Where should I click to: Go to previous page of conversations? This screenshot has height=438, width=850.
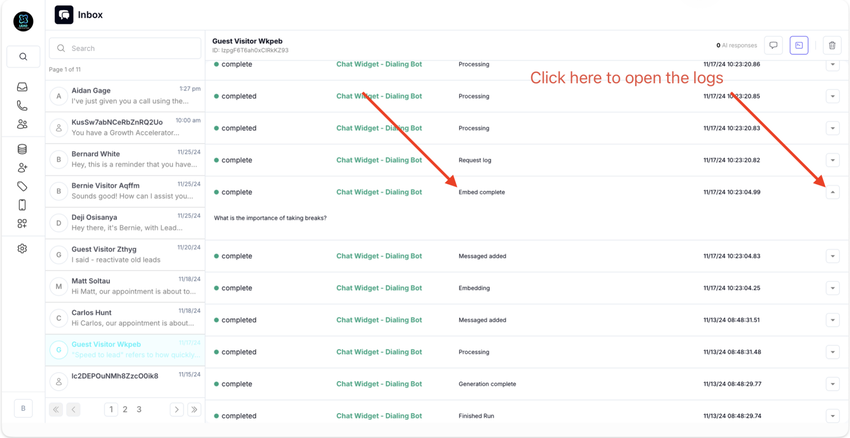(x=73, y=409)
